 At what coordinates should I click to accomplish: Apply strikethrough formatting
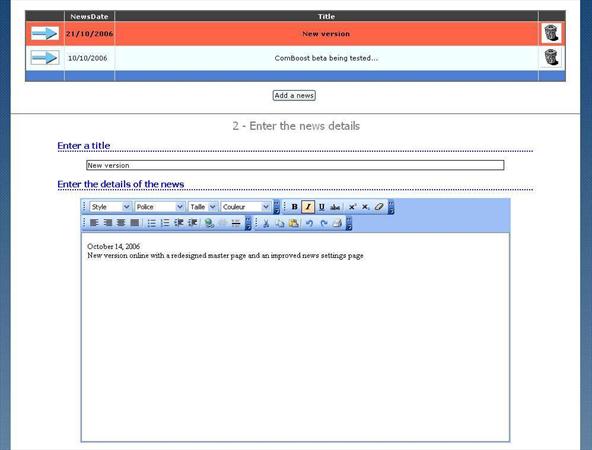point(335,207)
